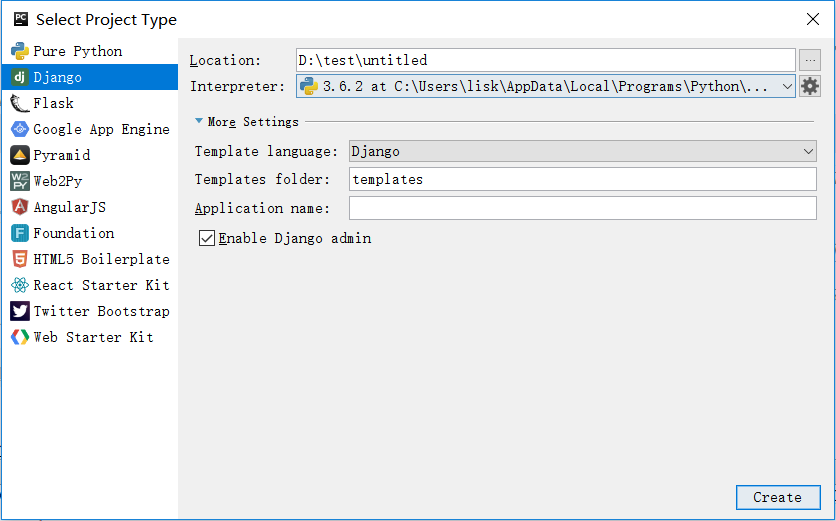Image resolution: width=836 pixels, height=521 pixels.
Task: Collapse the More Settings section
Action: coord(199,122)
